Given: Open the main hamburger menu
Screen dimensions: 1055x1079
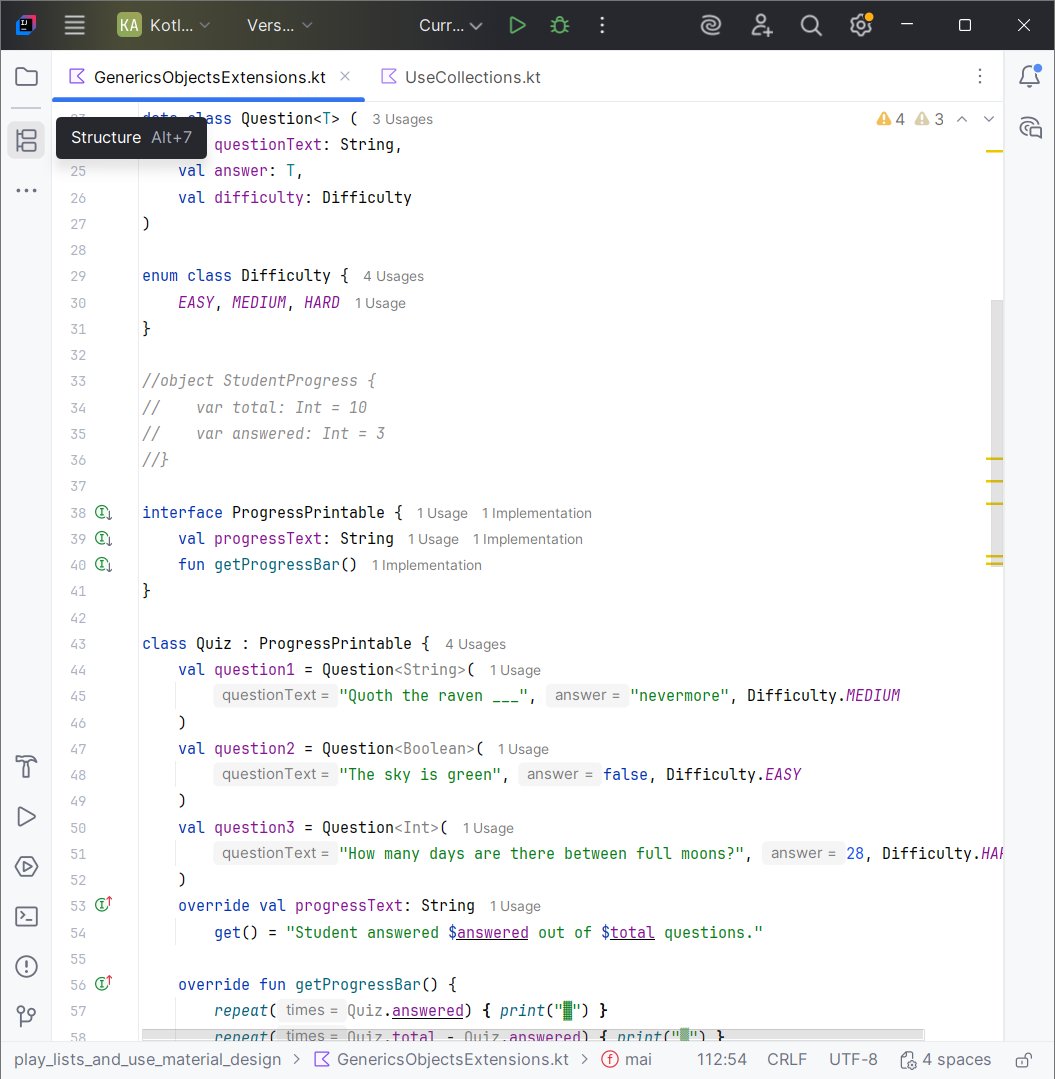Looking at the screenshot, I should click(74, 25).
